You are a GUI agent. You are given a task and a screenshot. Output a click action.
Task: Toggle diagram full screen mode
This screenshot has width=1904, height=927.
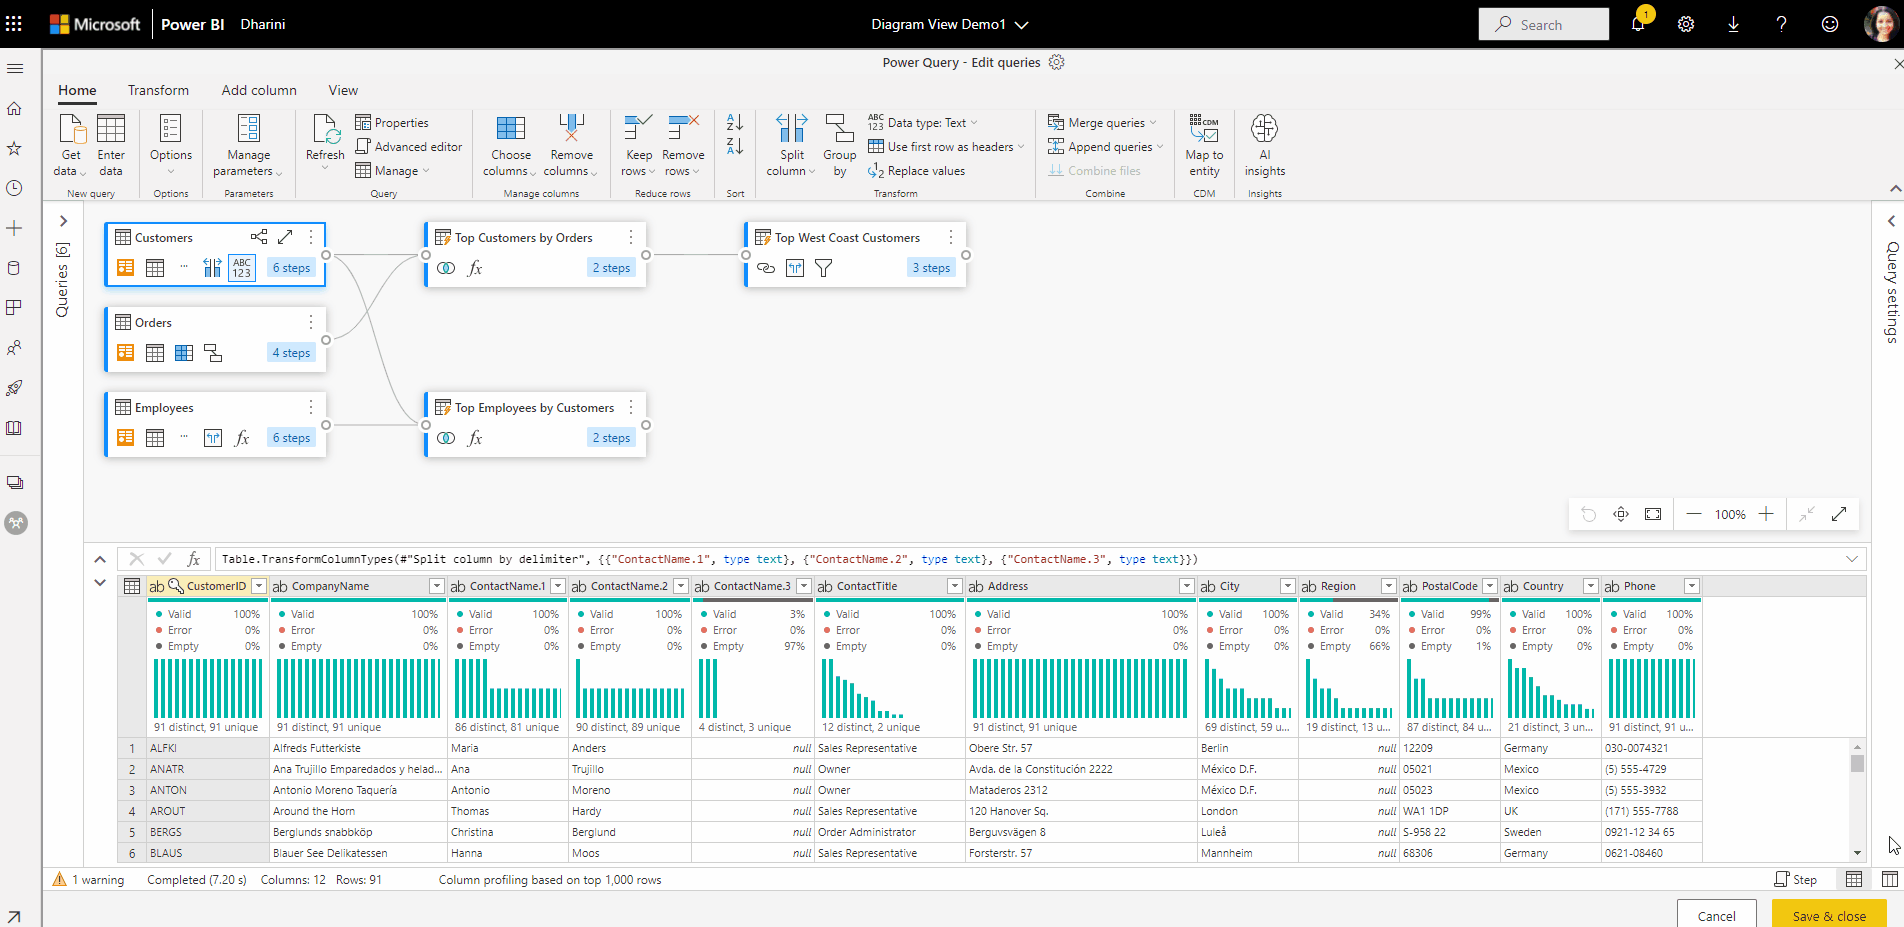[1839, 514]
